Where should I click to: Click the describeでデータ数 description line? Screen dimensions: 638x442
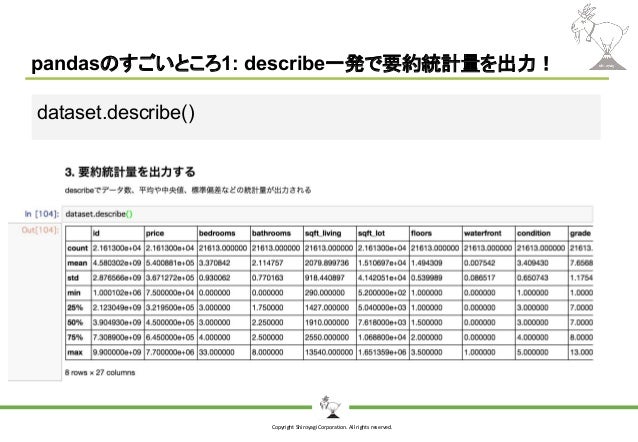tap(188, 190)
